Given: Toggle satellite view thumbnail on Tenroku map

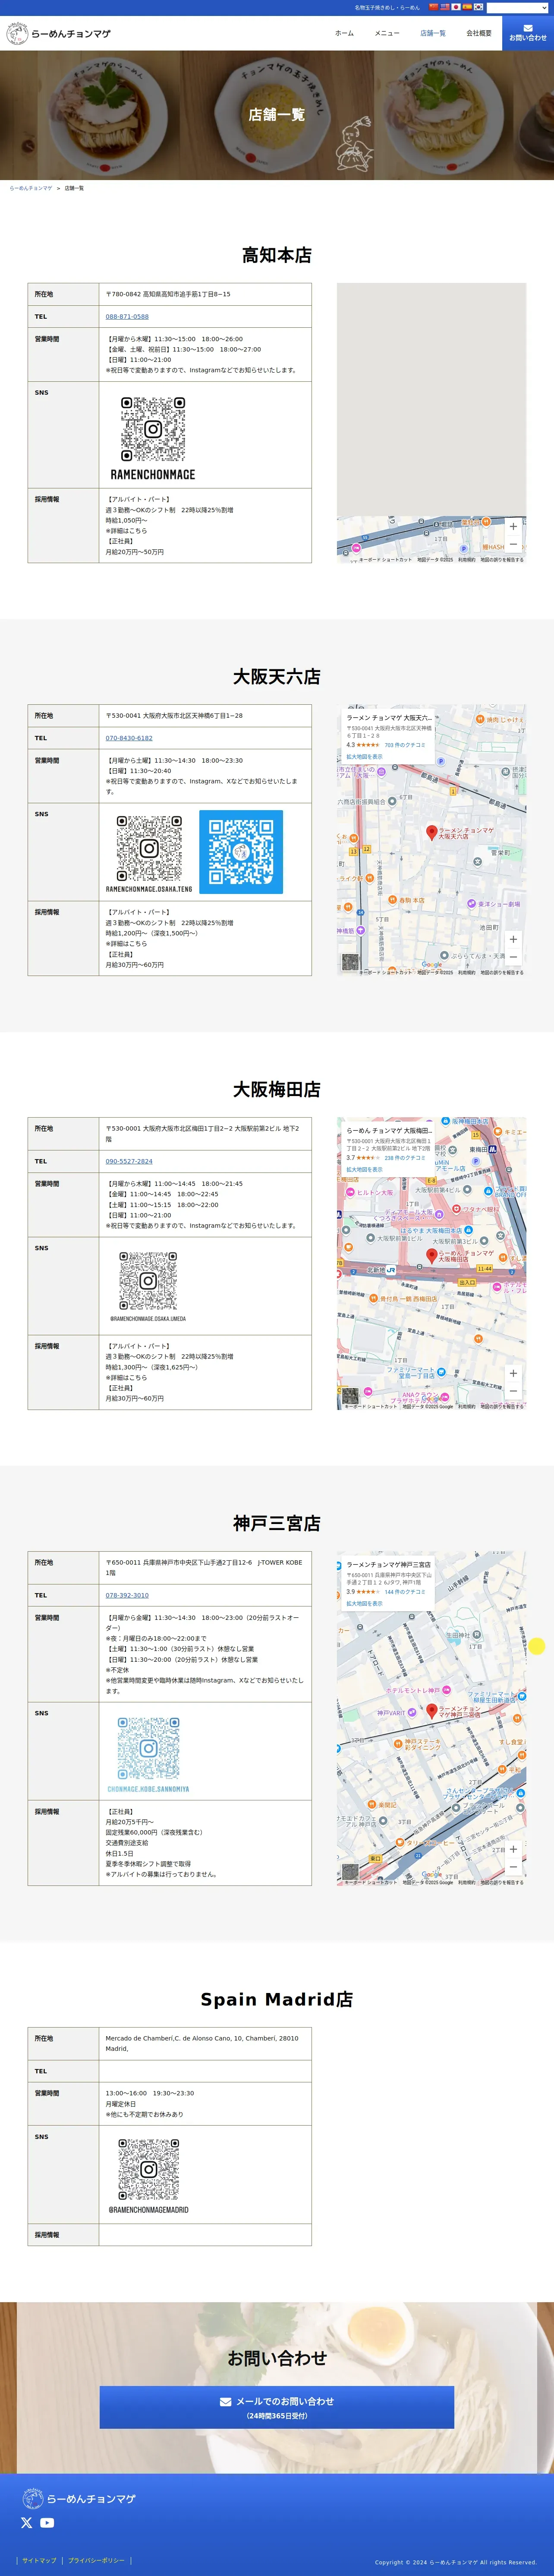Looking at the screenshot, I should (350, 962).
